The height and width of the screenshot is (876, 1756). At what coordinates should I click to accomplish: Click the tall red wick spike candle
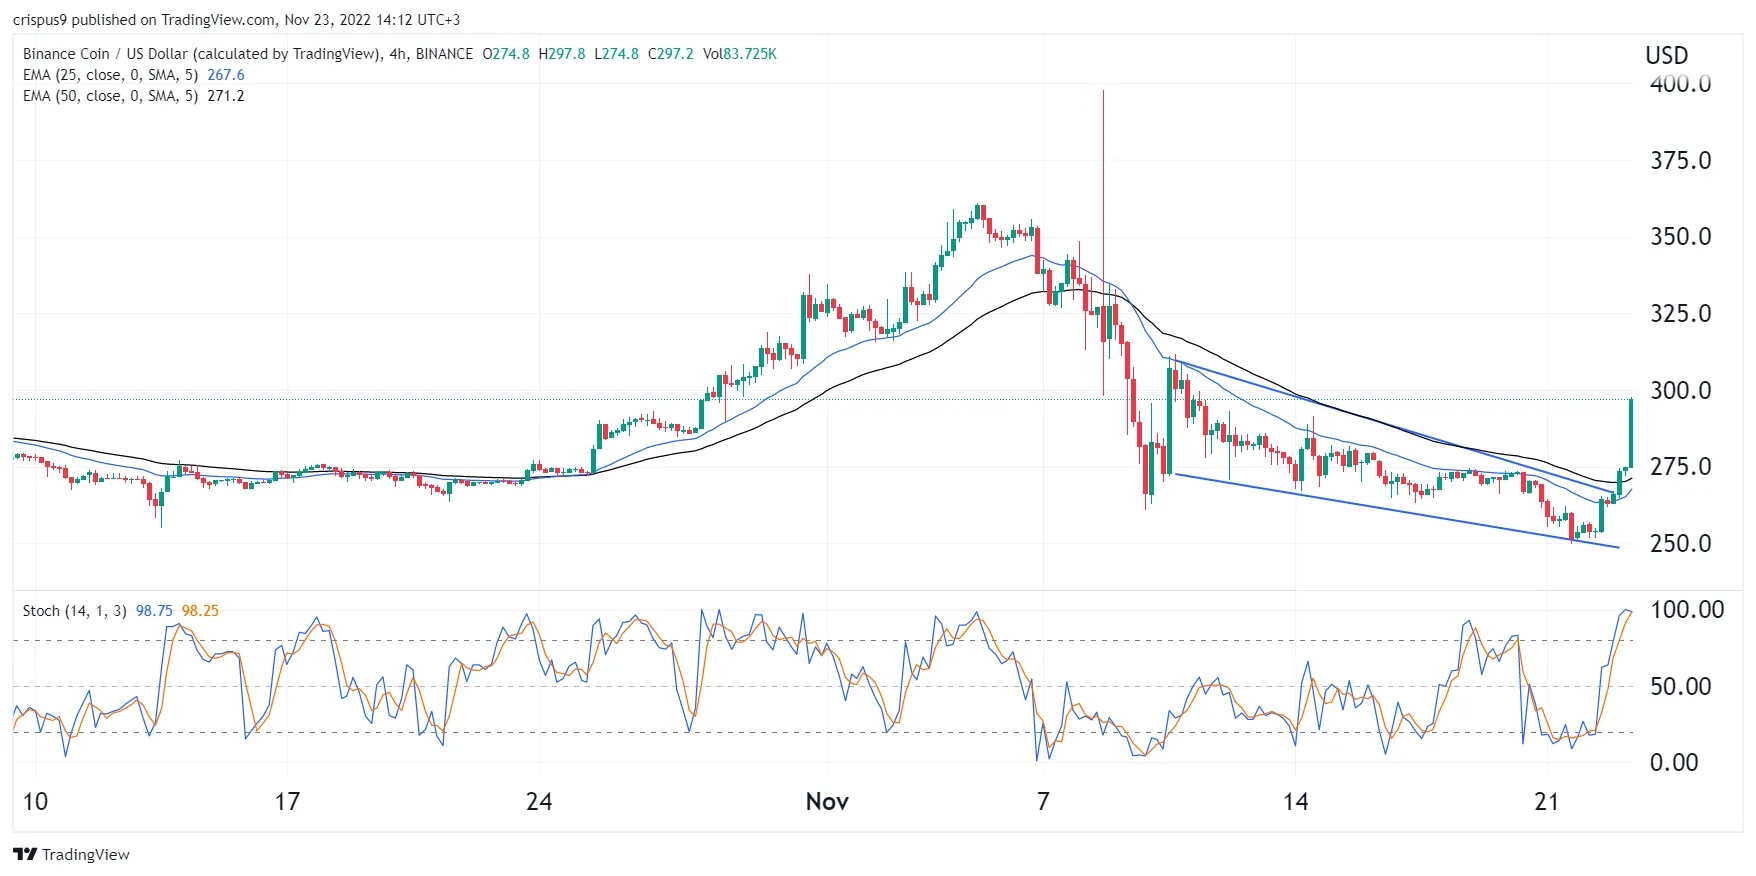tap(1103, 200)
